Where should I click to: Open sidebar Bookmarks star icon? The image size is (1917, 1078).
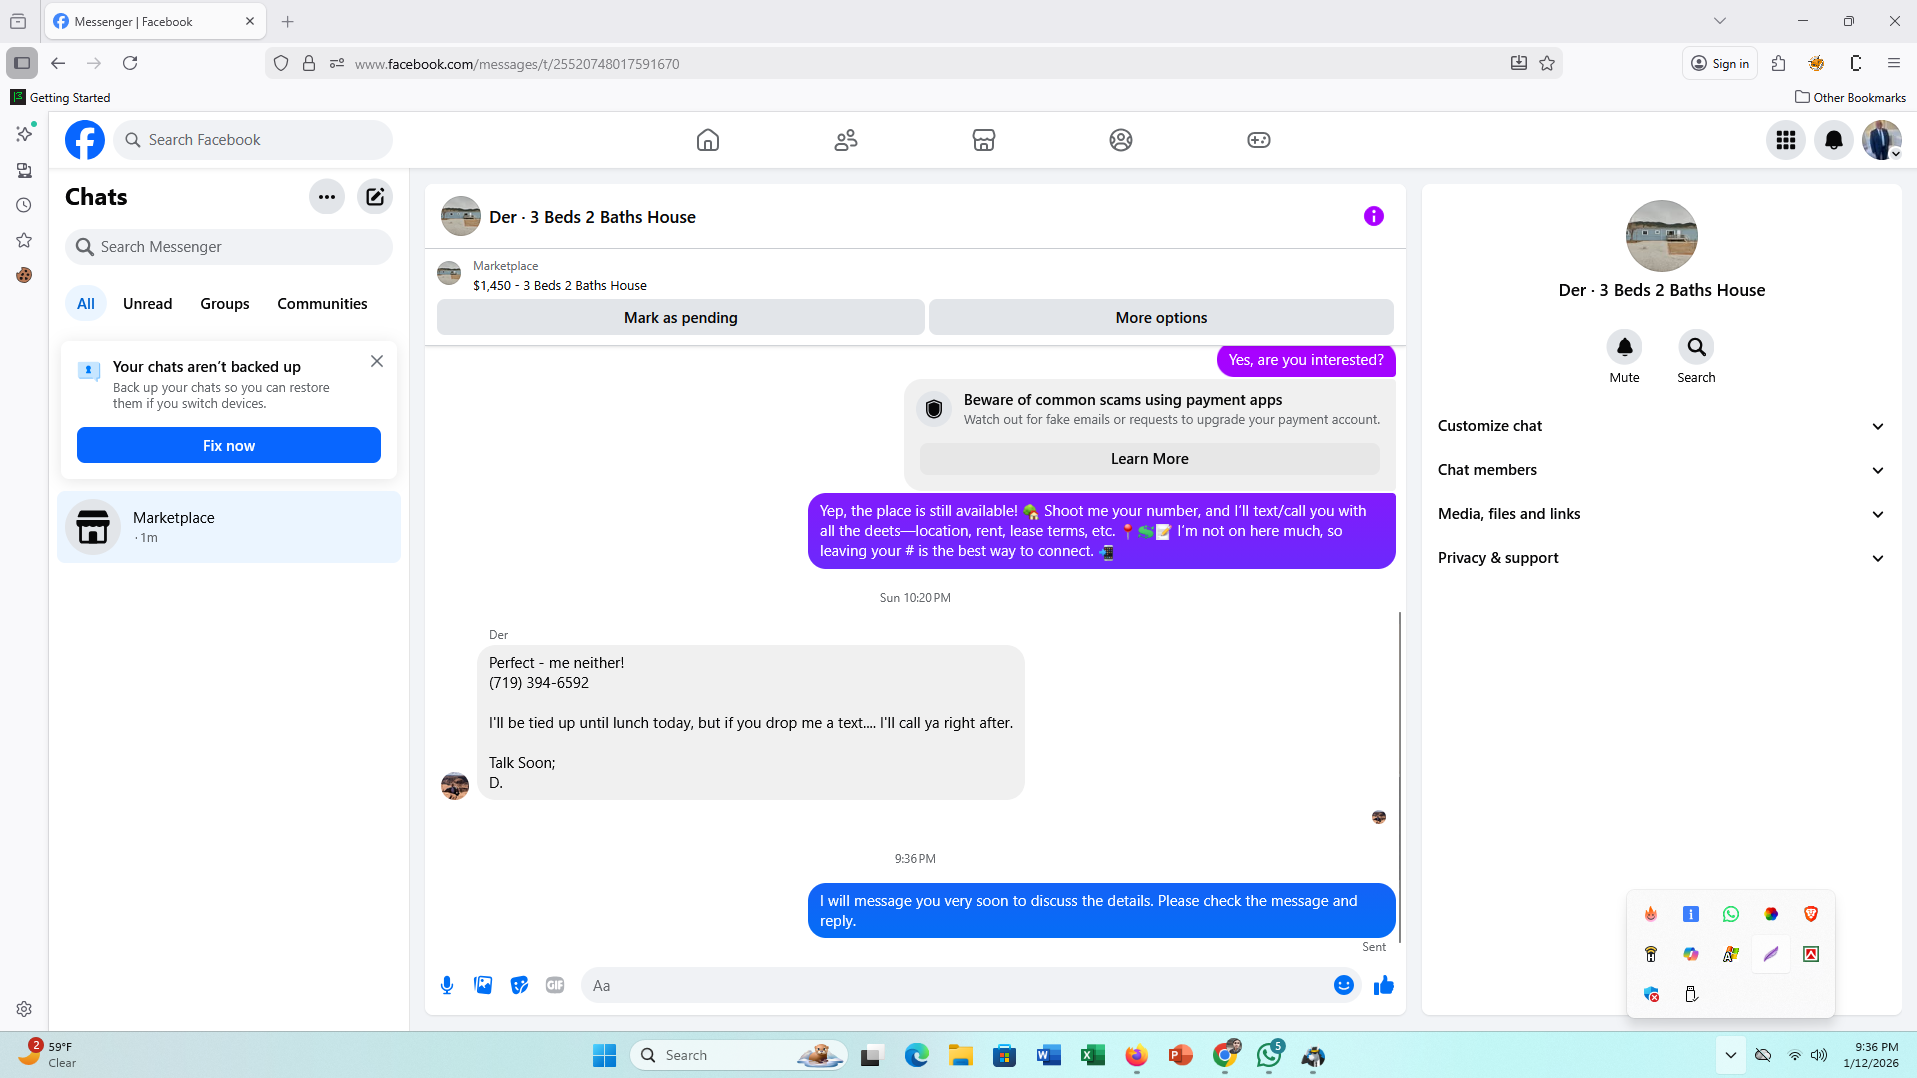pos(24,240)
